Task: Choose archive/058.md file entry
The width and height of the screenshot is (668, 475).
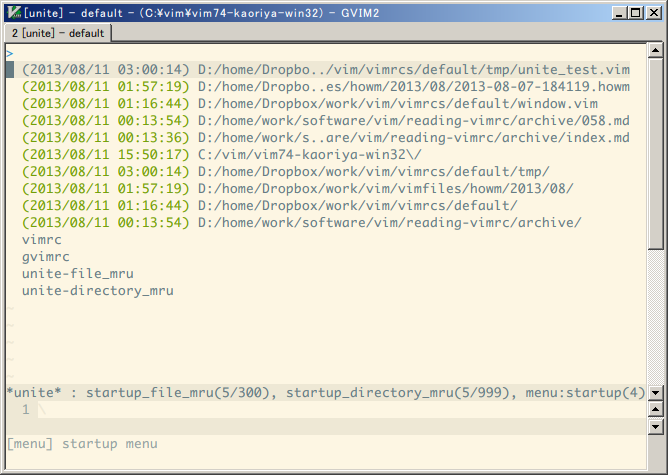Action: pos(326,121)
